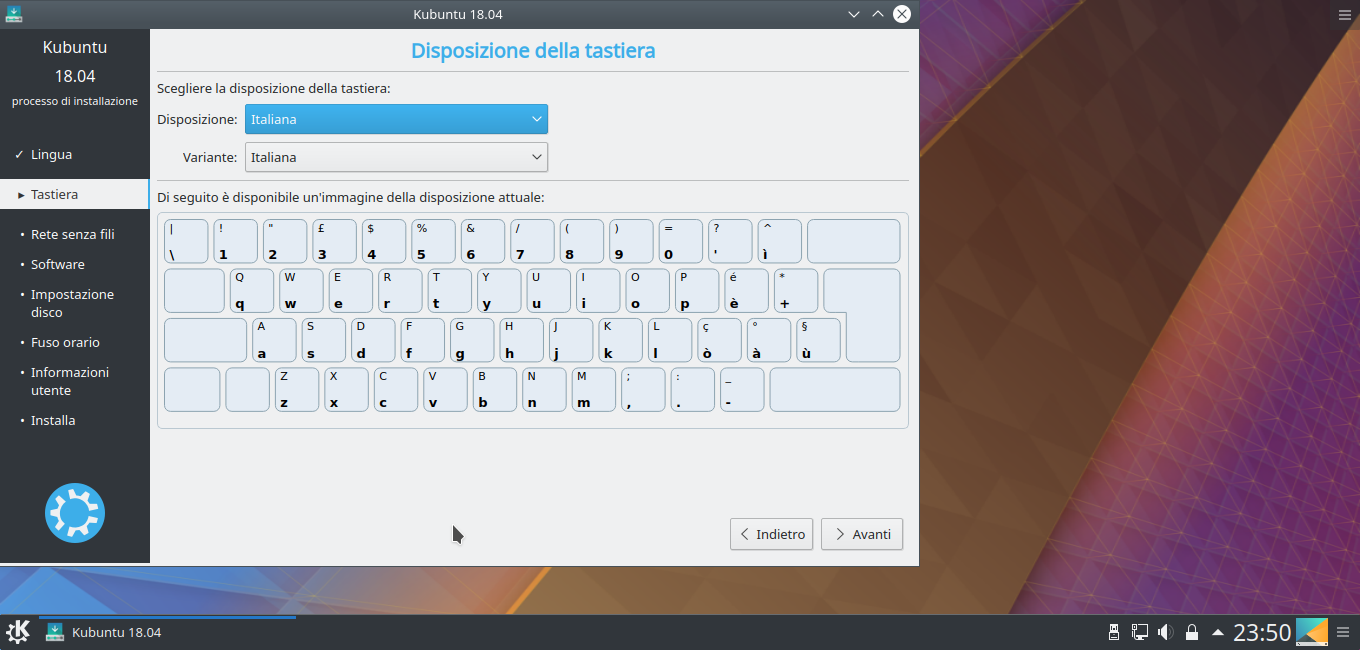Click the K key in keyboard preview
The image size is (1360, 650).
click(x=621, y=340)
